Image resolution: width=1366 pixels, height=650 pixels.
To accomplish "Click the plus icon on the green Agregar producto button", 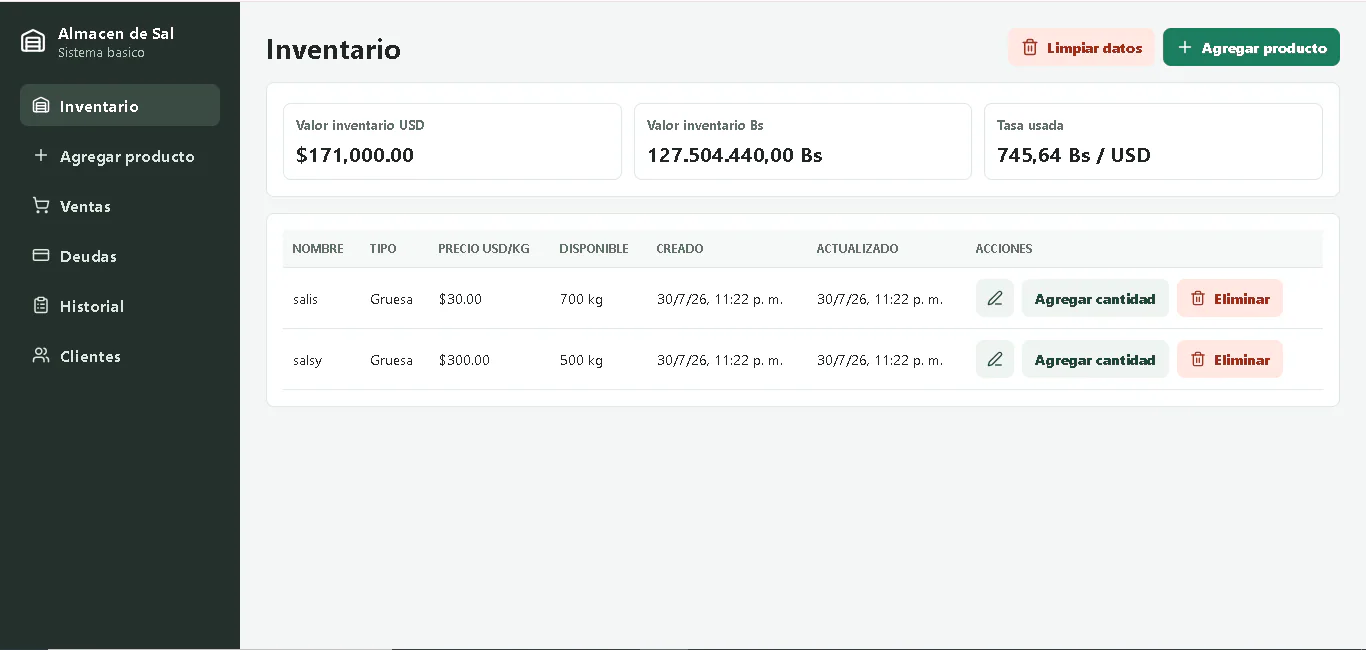I will tap(1185, 47).
